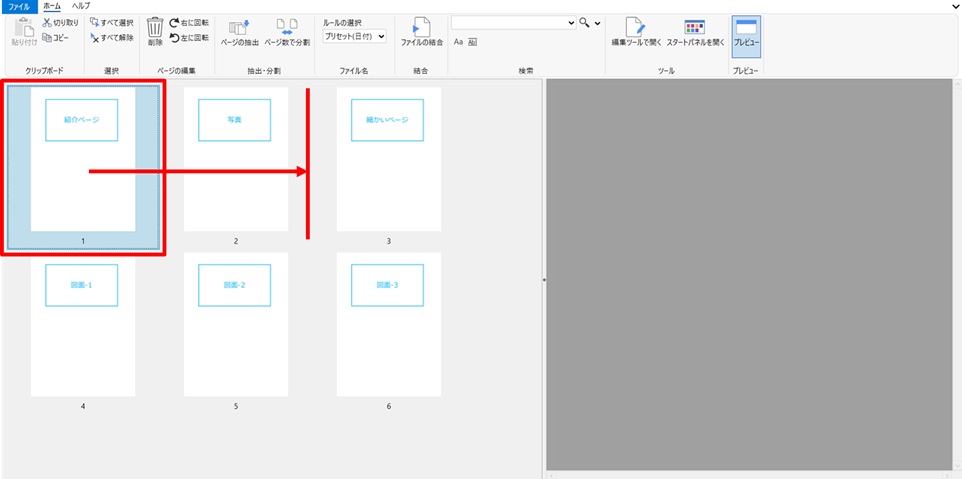Switch to the ヘルプ tab
Viewport: 962px width, 479px height.
(x=80, y=6)
